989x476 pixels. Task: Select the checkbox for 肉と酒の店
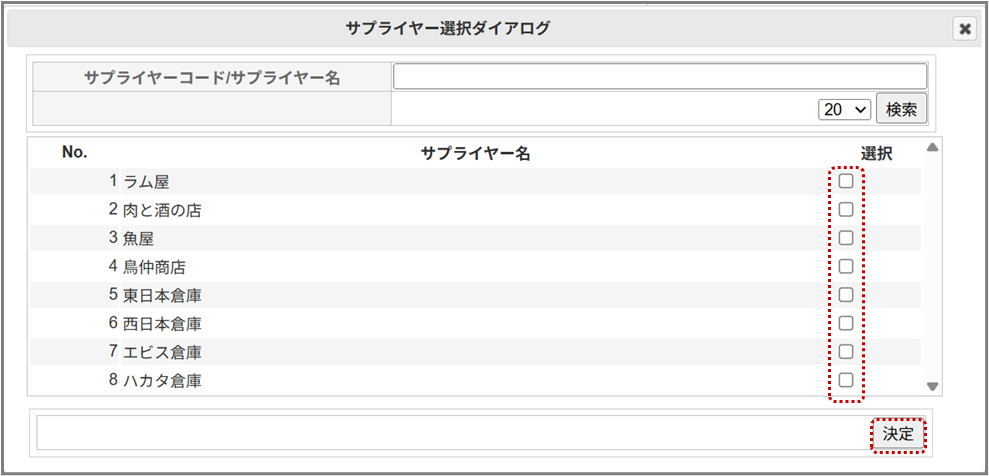click(846, 210)
